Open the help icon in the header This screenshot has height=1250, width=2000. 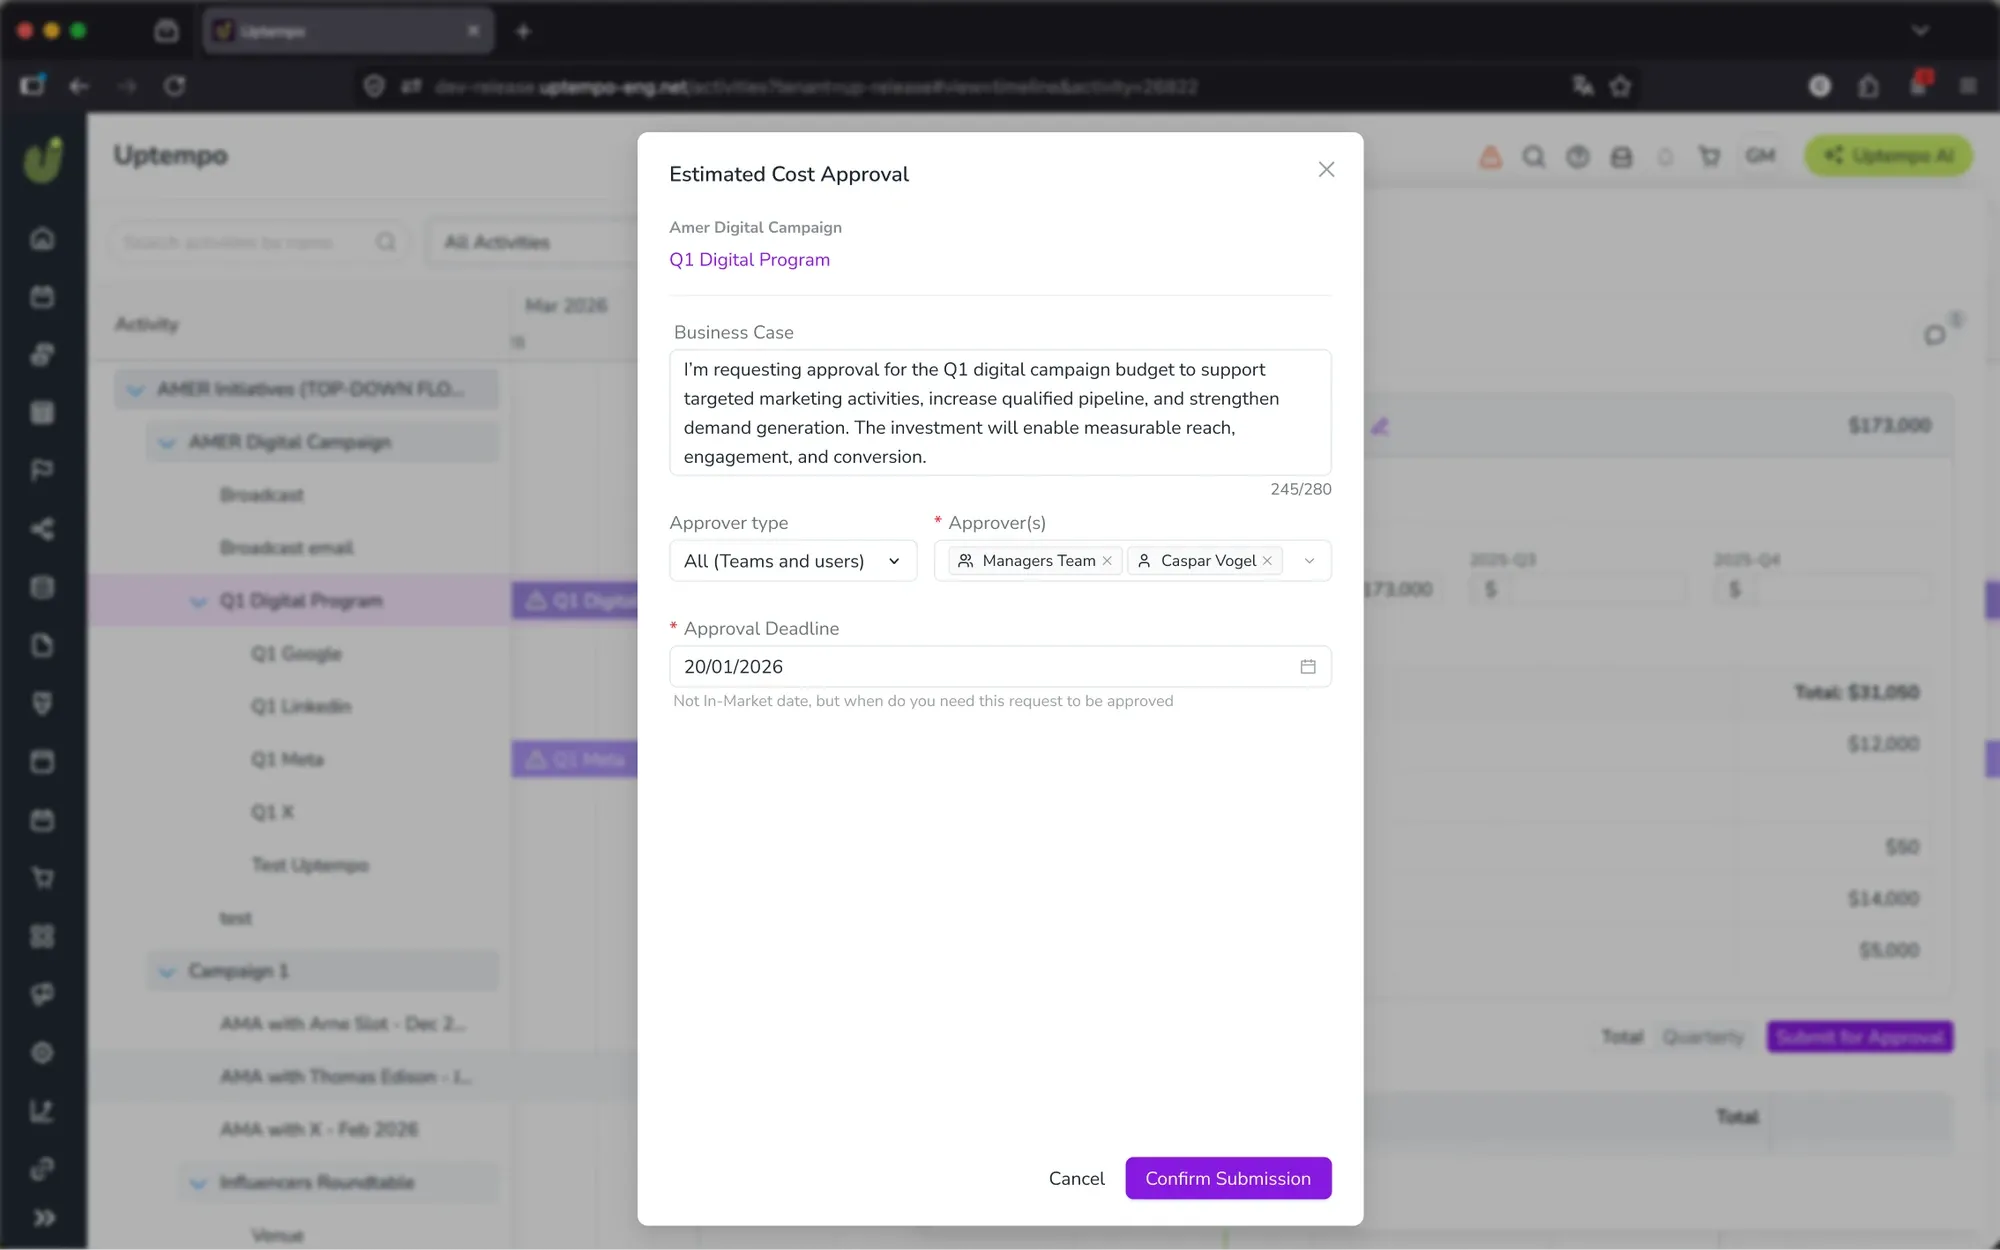[x=1577, y=156]
